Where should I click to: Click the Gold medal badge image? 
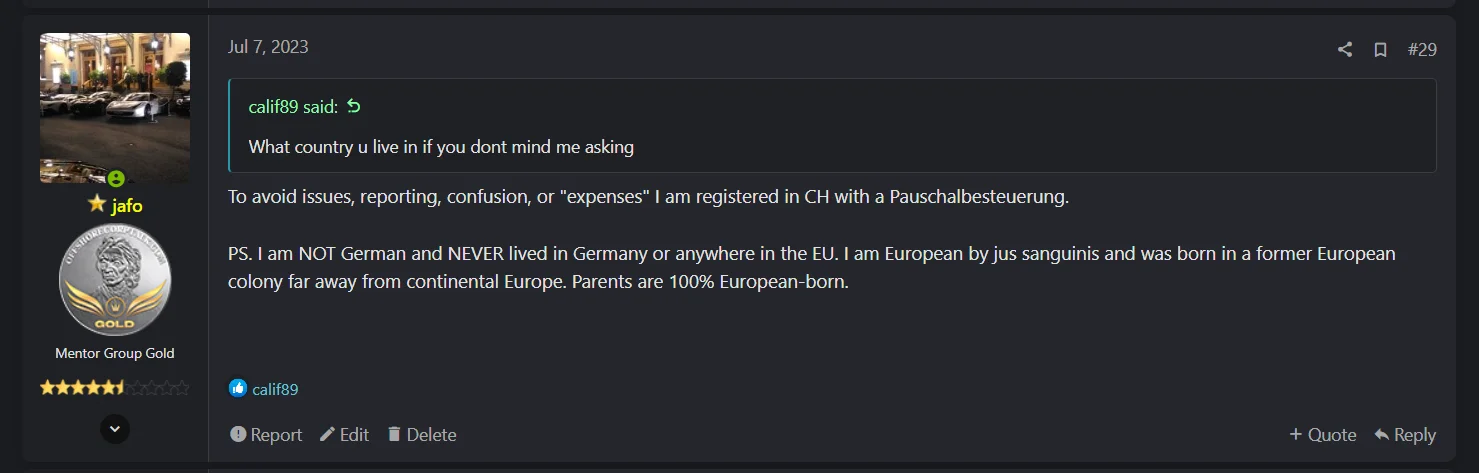point(115,281)
